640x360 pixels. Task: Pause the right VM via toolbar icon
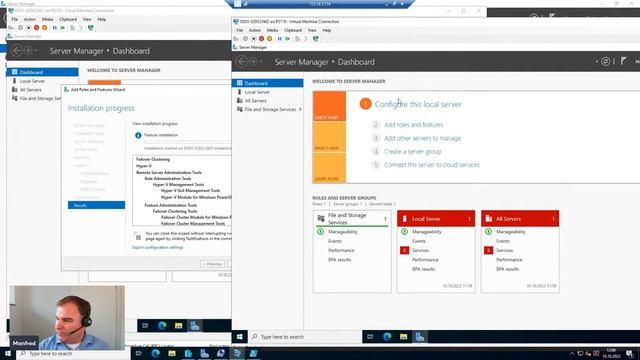point(280,39)
